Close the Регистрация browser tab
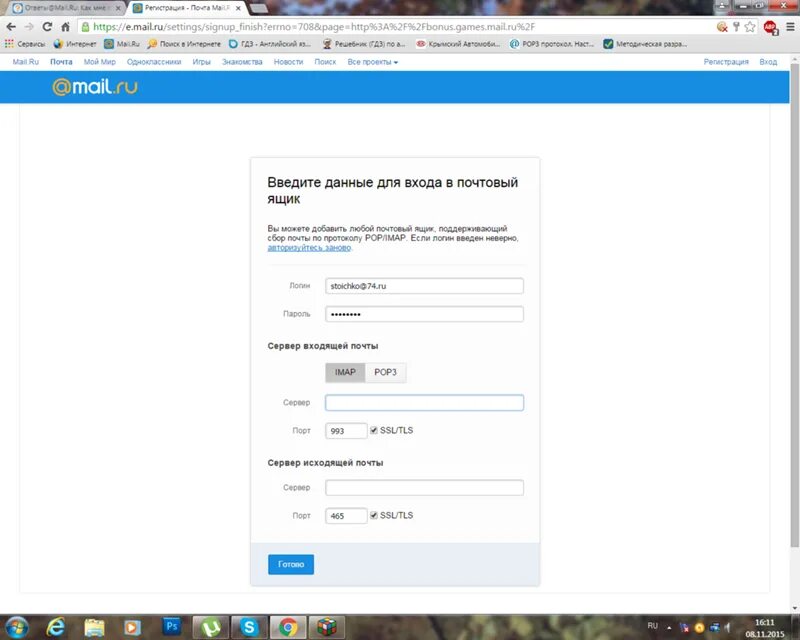 point(238,8)
